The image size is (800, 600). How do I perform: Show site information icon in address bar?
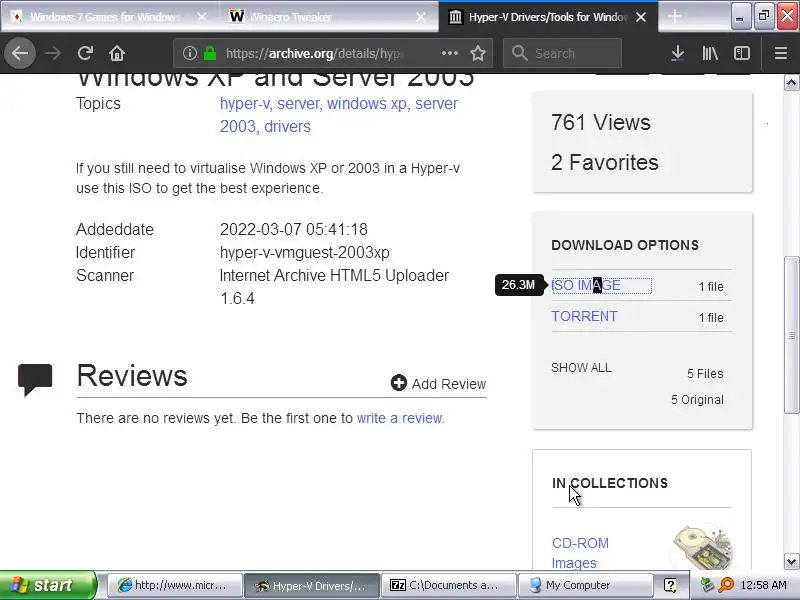tap(190, 53)
